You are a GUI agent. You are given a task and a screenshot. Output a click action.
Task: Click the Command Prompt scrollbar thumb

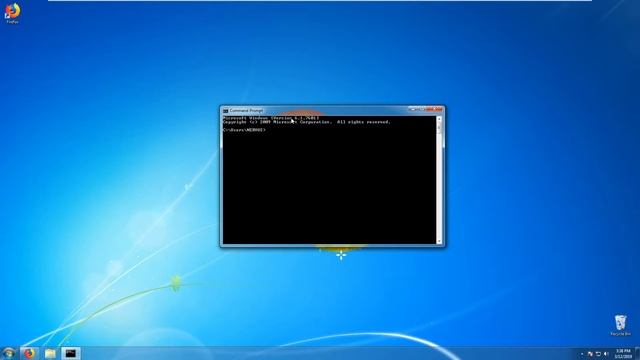439,128
